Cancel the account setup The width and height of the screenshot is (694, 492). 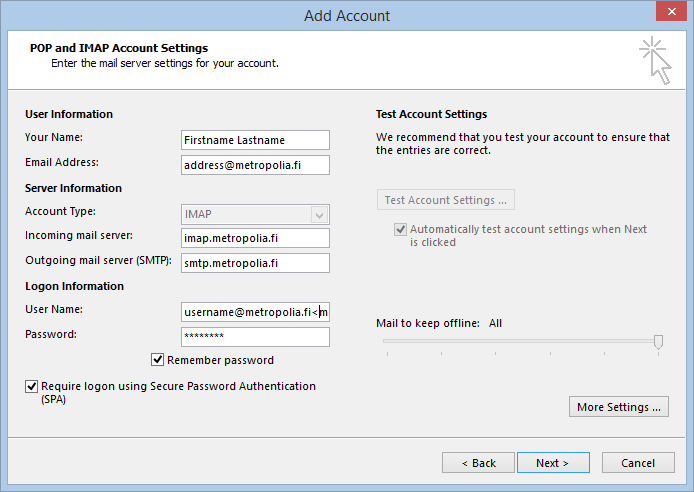[638, 463]
